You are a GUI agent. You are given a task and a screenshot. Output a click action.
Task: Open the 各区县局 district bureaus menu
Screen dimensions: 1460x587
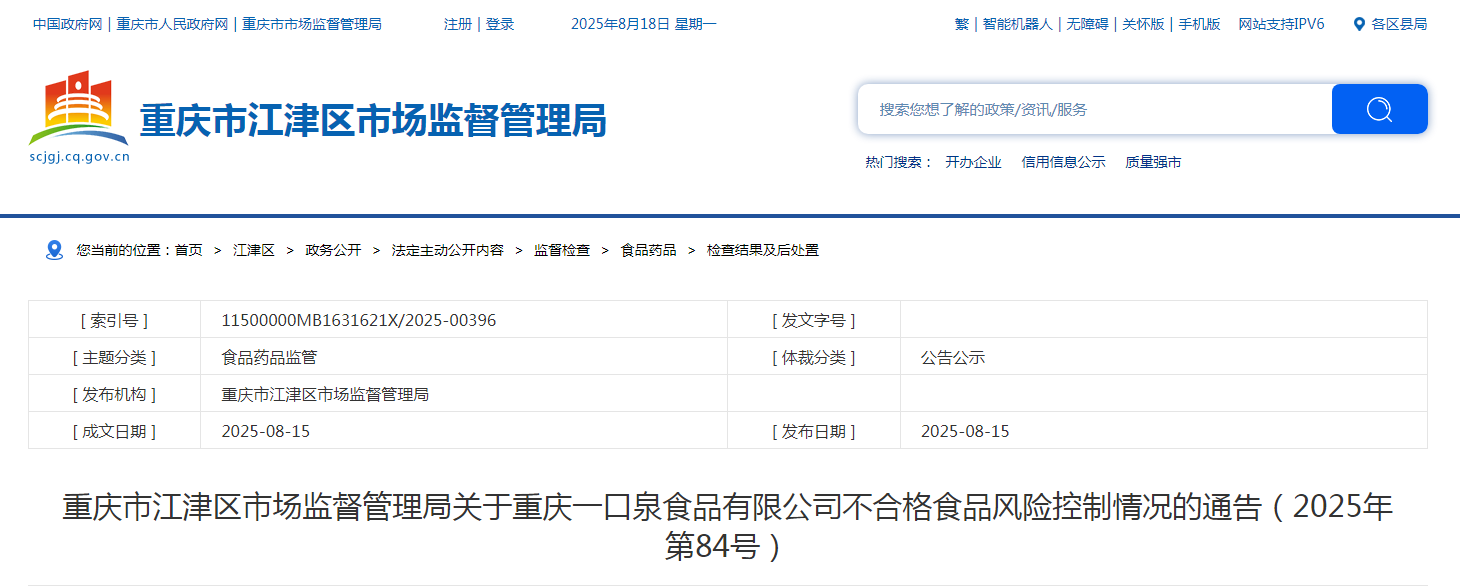(x=1399, y=24)
